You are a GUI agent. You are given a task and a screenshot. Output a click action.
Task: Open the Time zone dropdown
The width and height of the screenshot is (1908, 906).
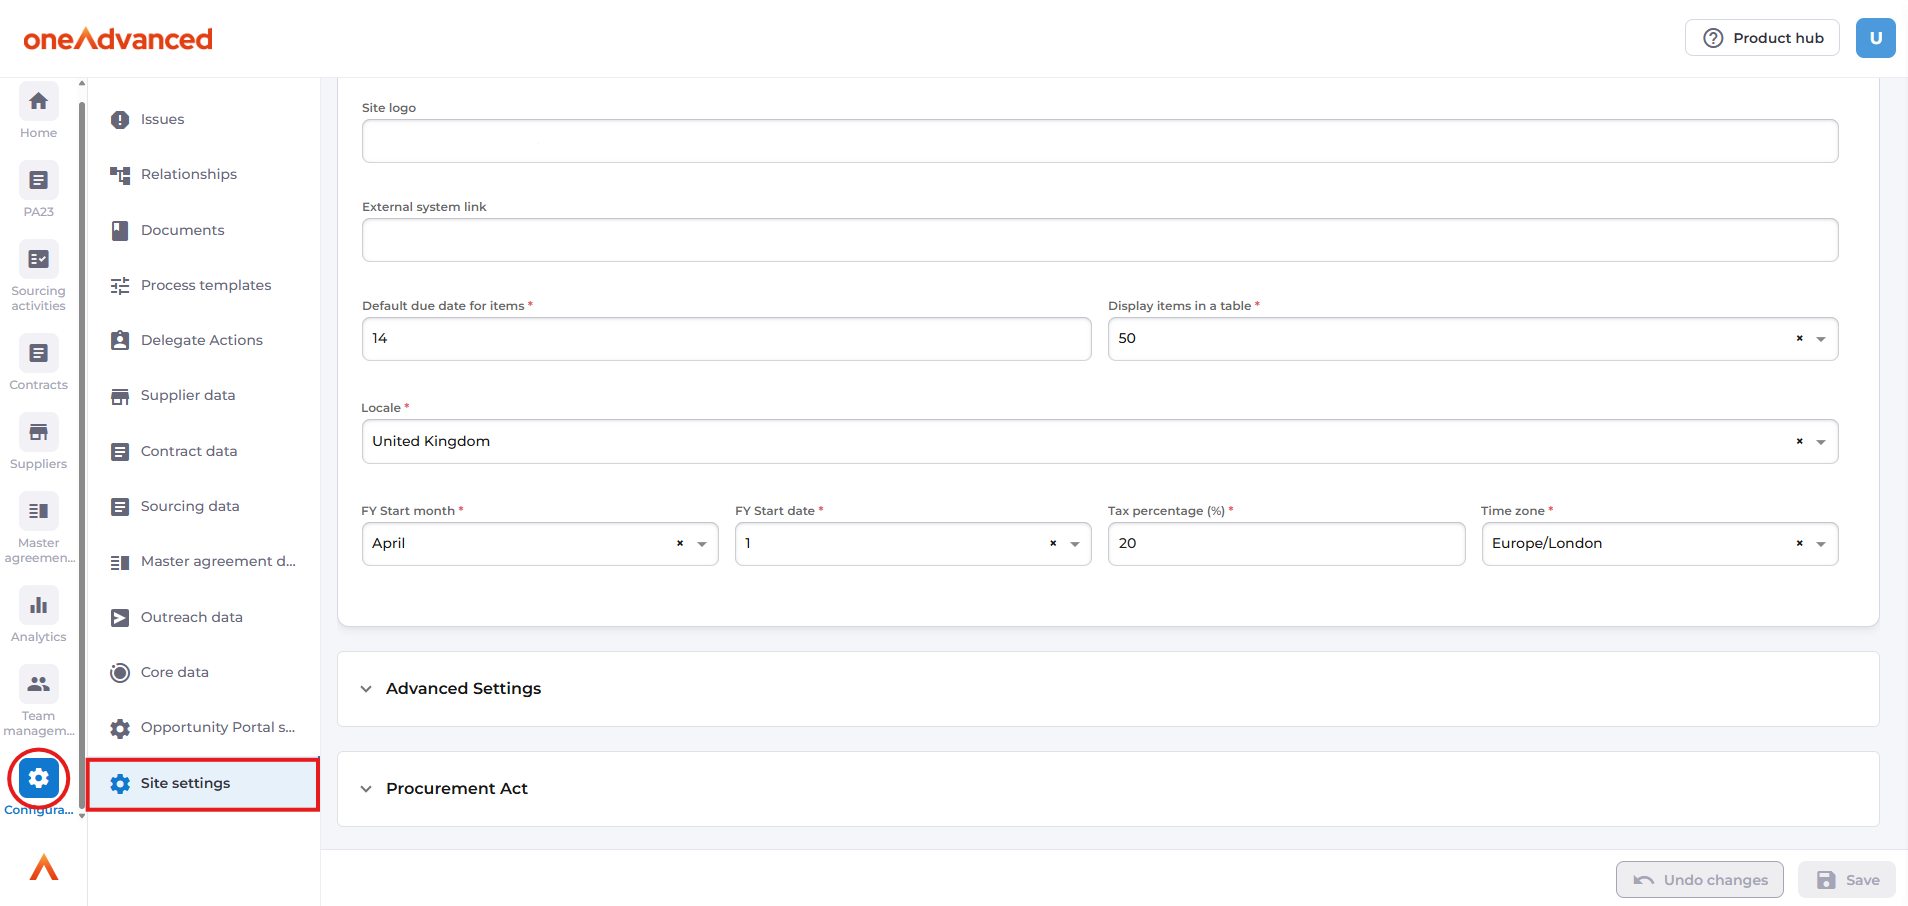click(x=1821, y=544)
